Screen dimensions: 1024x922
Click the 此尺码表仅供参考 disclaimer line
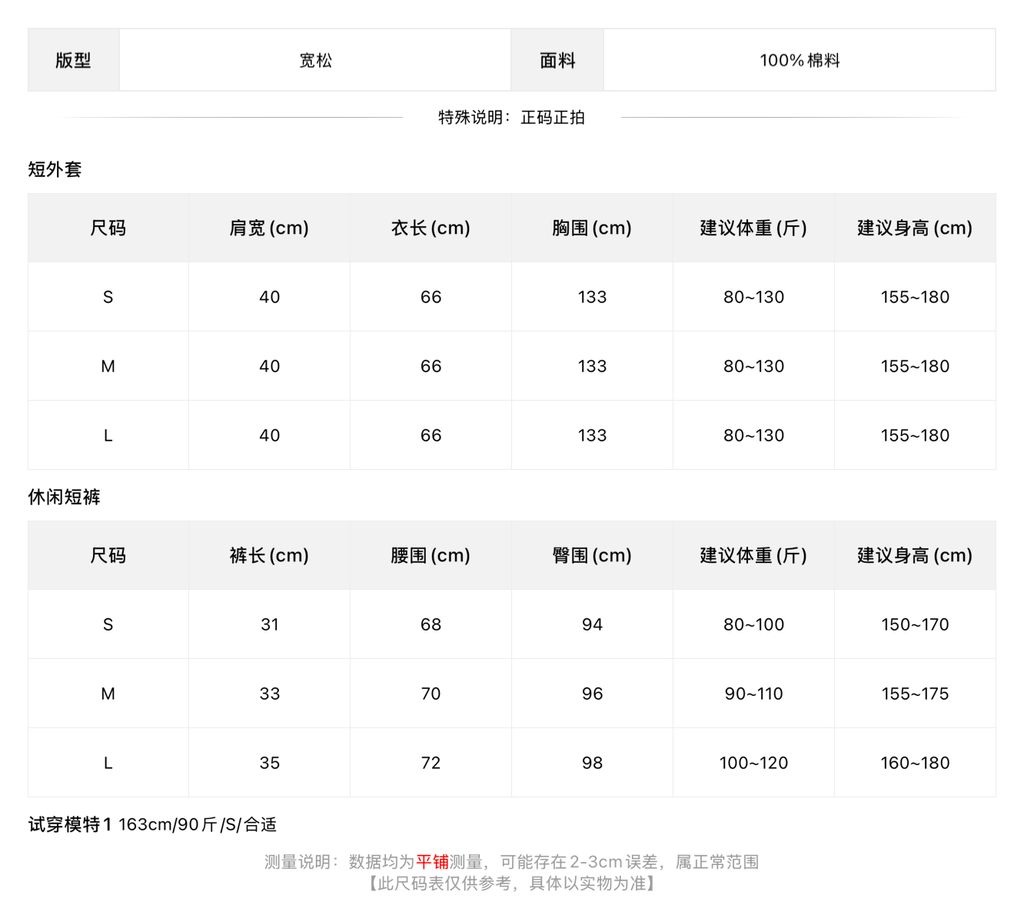(x=511, y=883)
